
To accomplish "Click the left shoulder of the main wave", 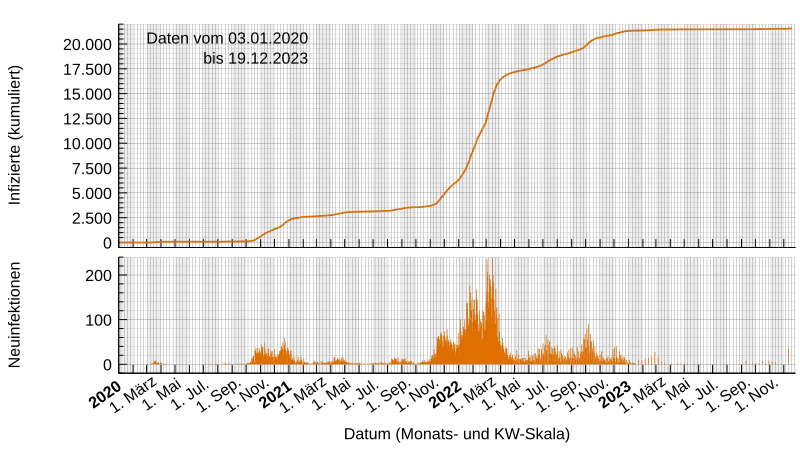I will tap(443, 340).
